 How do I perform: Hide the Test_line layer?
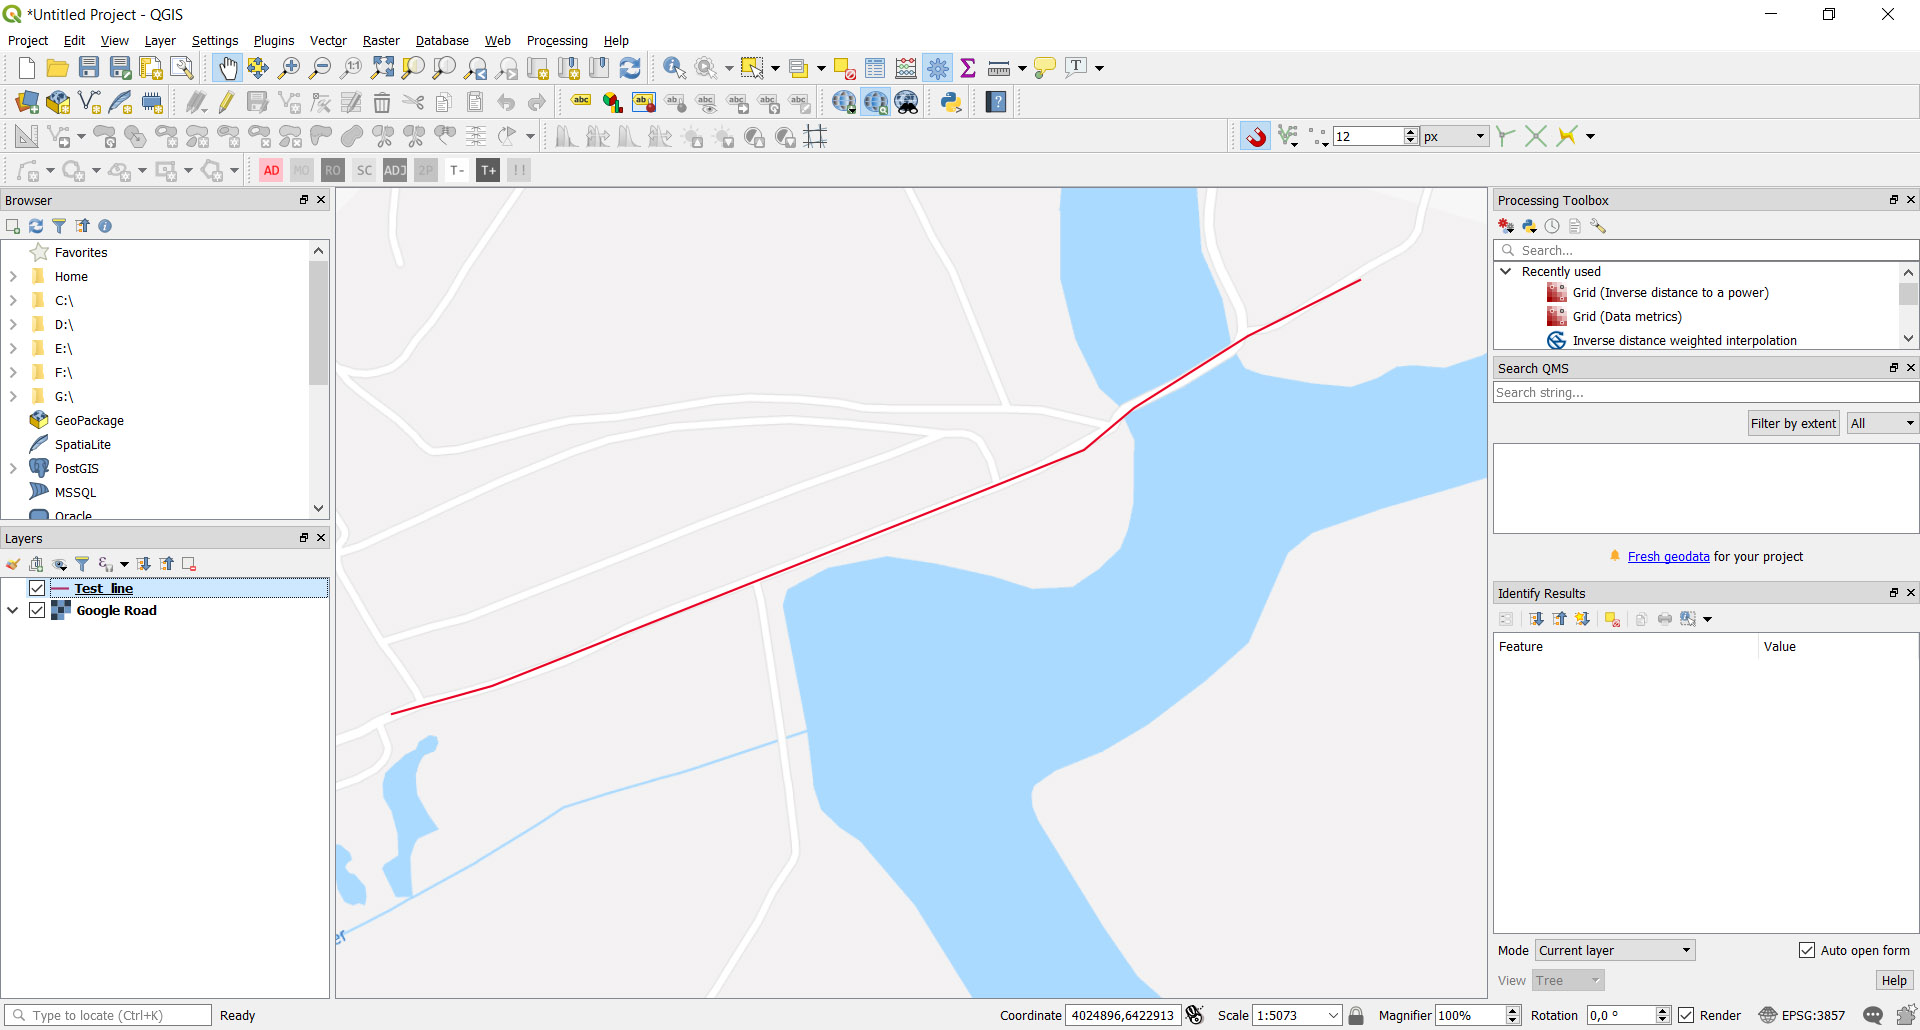[37, 588]
